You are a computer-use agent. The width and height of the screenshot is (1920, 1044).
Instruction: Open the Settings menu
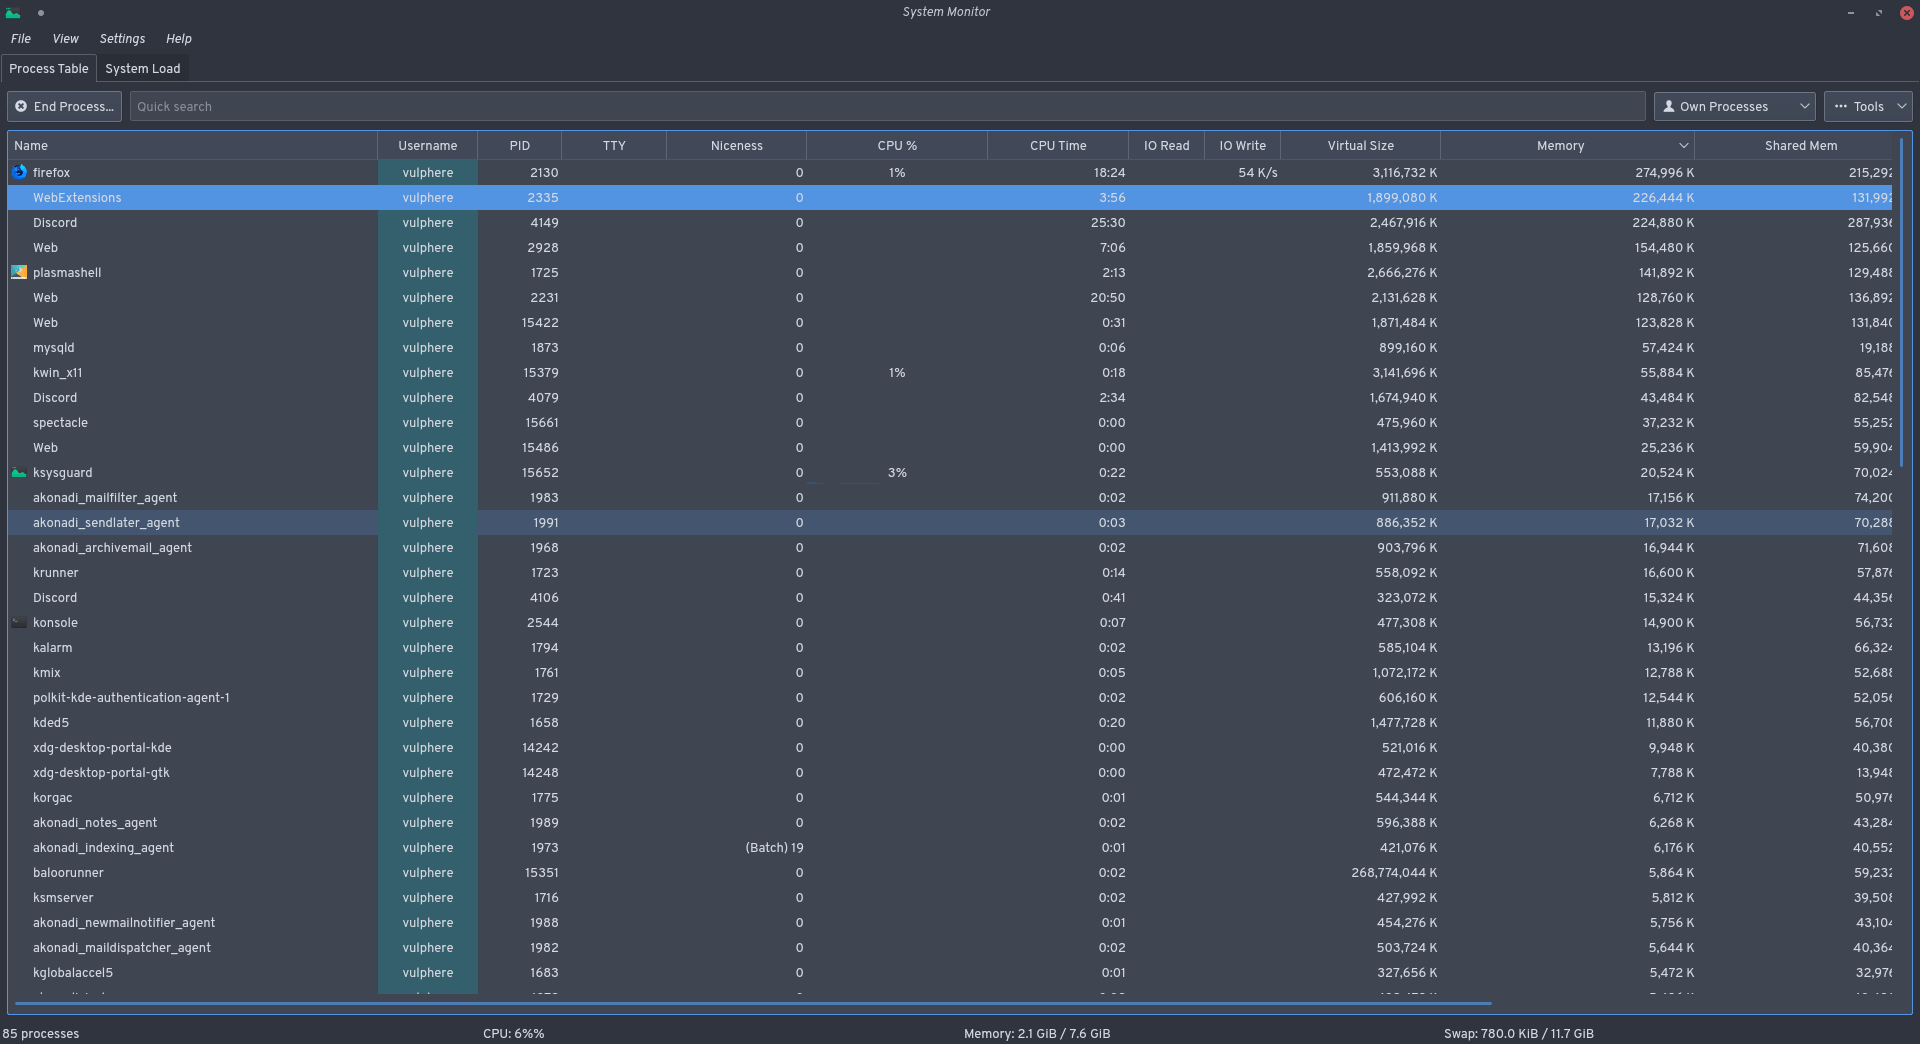click(x=122, y=38)
